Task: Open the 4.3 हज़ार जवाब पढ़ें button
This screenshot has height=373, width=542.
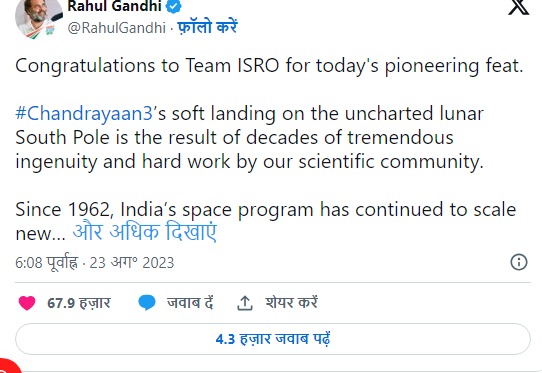Action: (x=273, y=339)
